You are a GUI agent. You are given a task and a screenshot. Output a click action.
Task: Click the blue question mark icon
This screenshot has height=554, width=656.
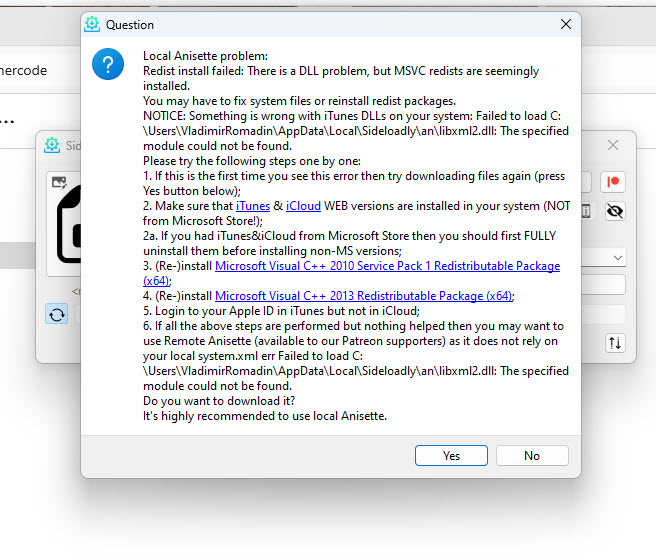pos(108,64)
